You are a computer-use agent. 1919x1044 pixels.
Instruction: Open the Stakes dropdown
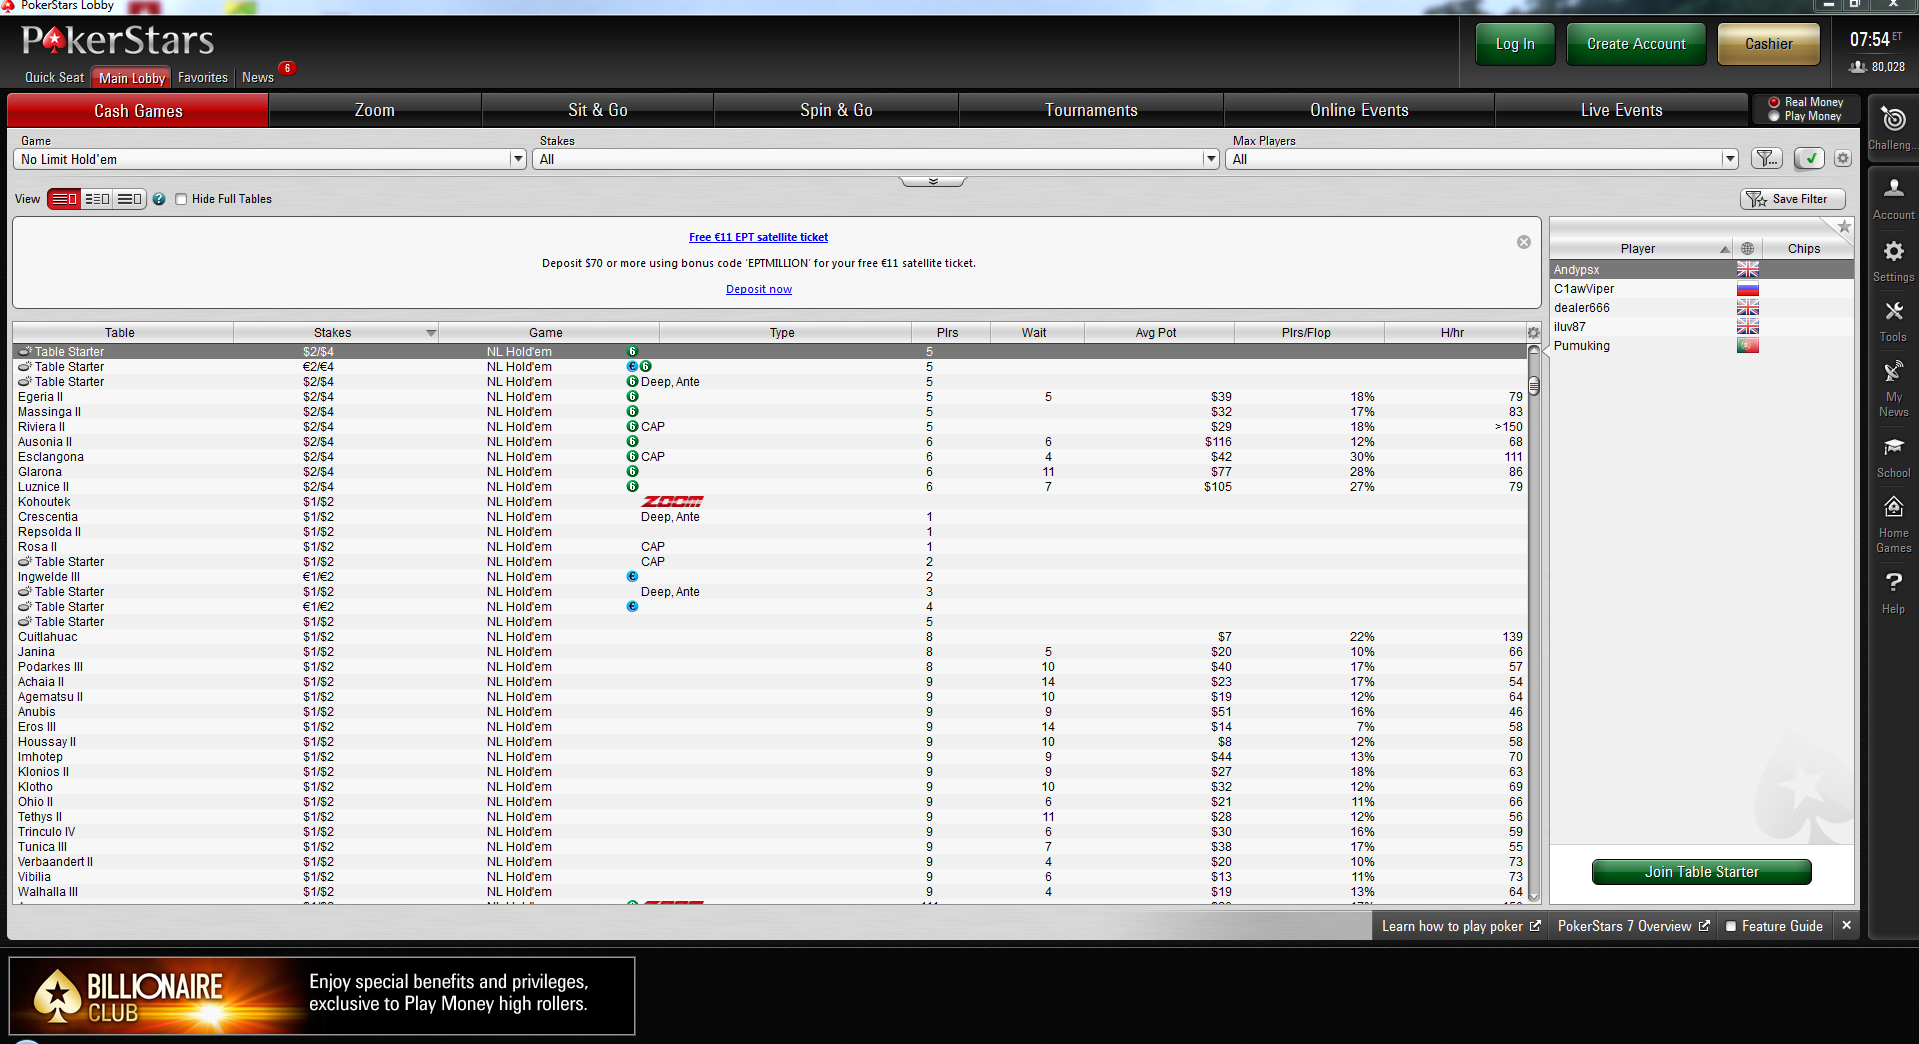coord(876,159)
